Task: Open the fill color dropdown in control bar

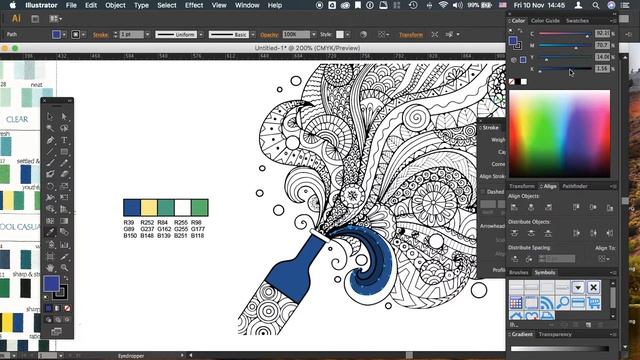Action: pos(64,35)
